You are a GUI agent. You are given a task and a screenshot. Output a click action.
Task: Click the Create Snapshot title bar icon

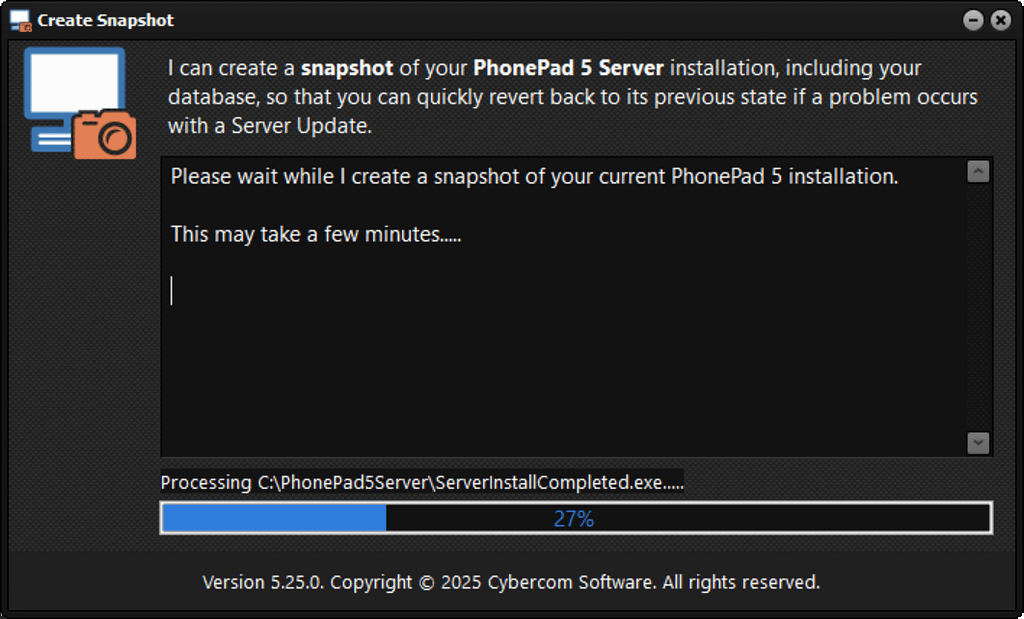(x=21, y=20)
